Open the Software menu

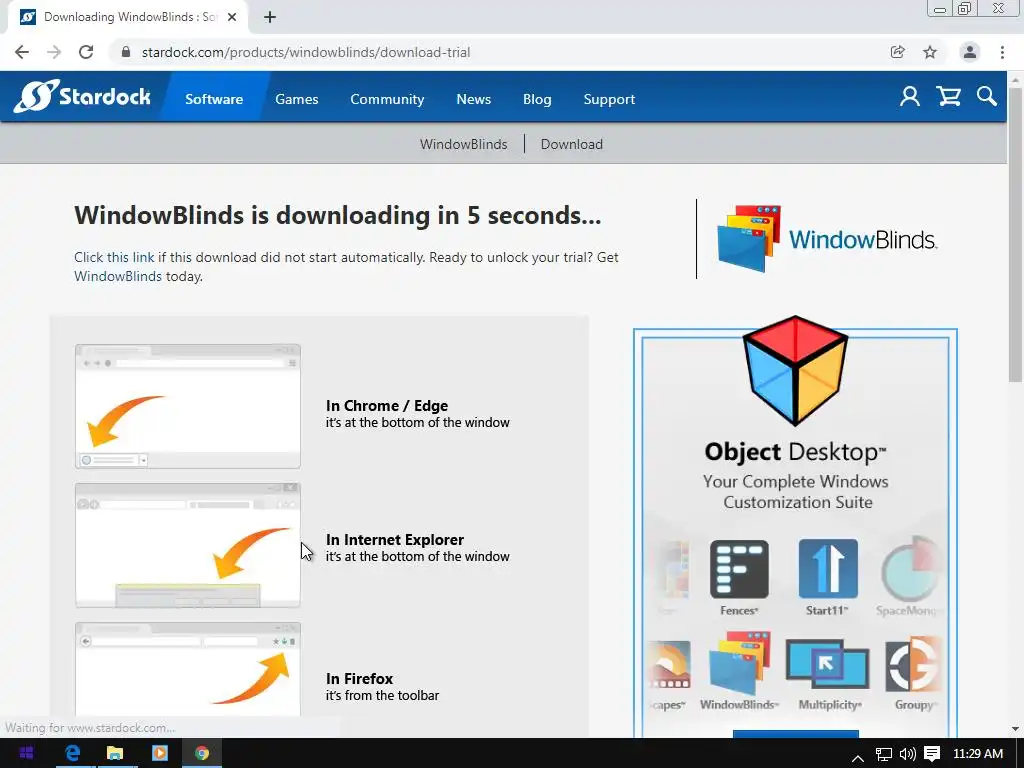point(214,99)
